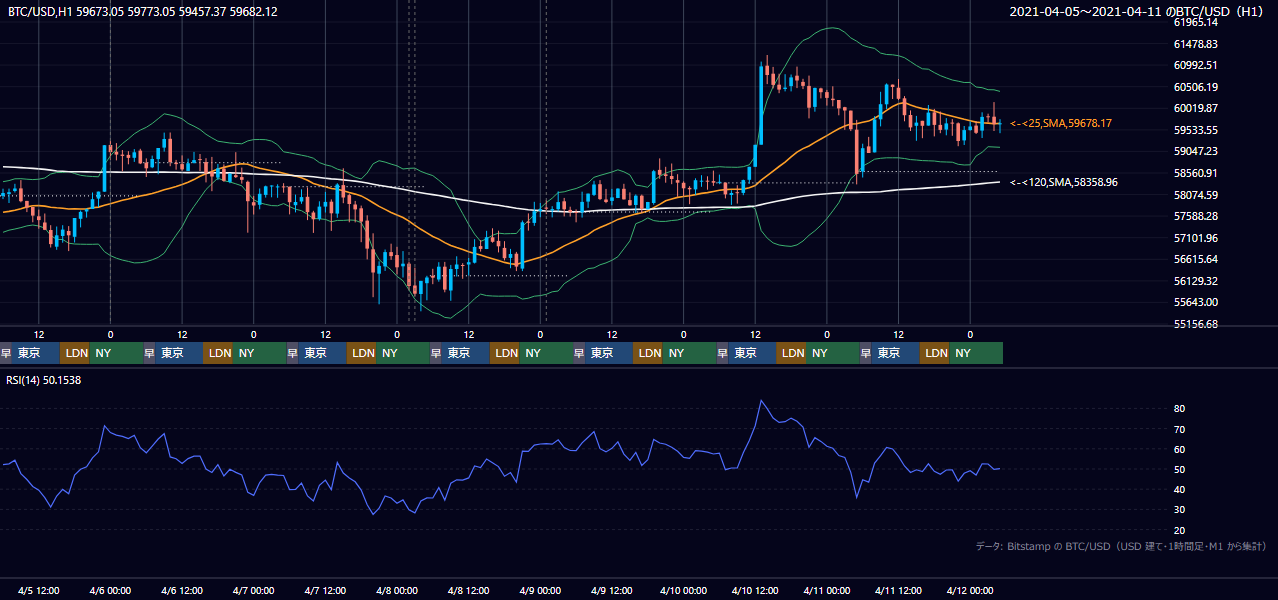
Task: Click price axis value 58074.59
Action: [1195, 195]
